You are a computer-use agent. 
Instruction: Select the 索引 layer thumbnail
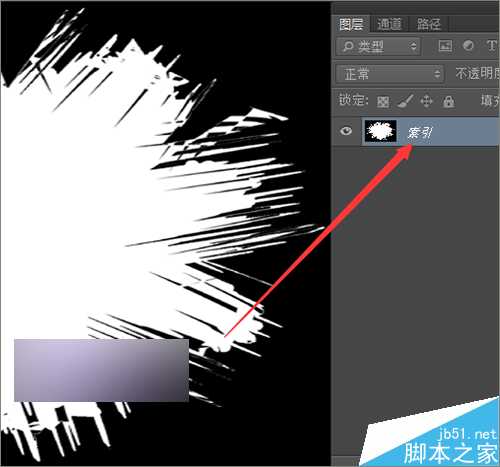(381, 131)
